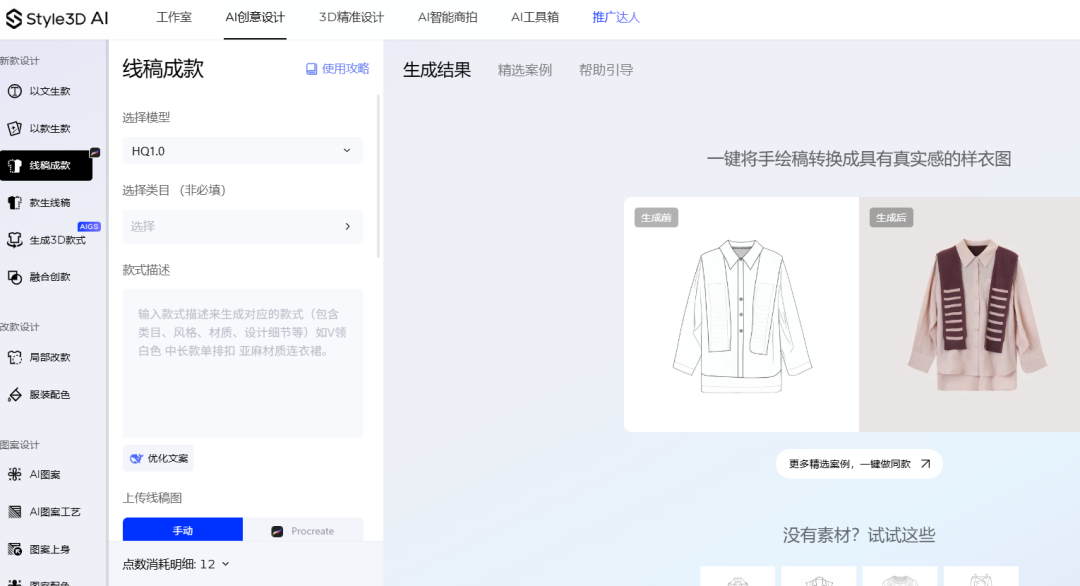This screenshot has height=586, width=1080.
Task: Switch upload mode to Procreate
Action: 305,529
